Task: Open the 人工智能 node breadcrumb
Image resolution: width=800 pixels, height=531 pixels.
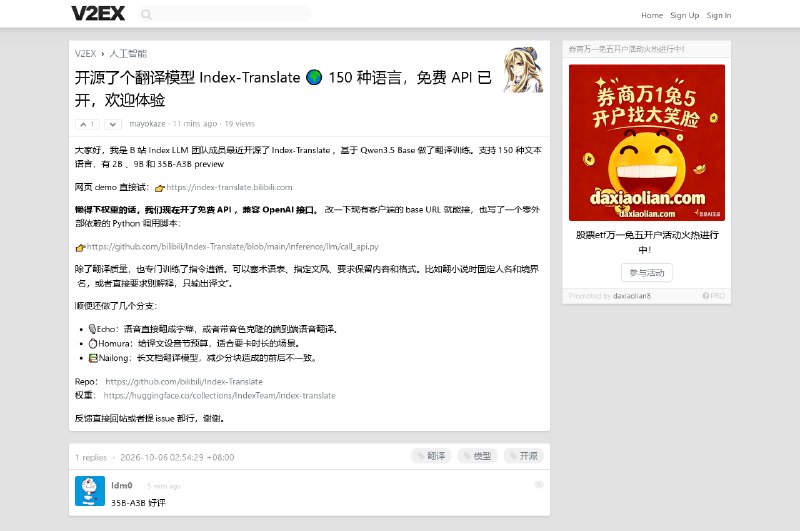Action: pyautogui.click(x=128, y=54)
